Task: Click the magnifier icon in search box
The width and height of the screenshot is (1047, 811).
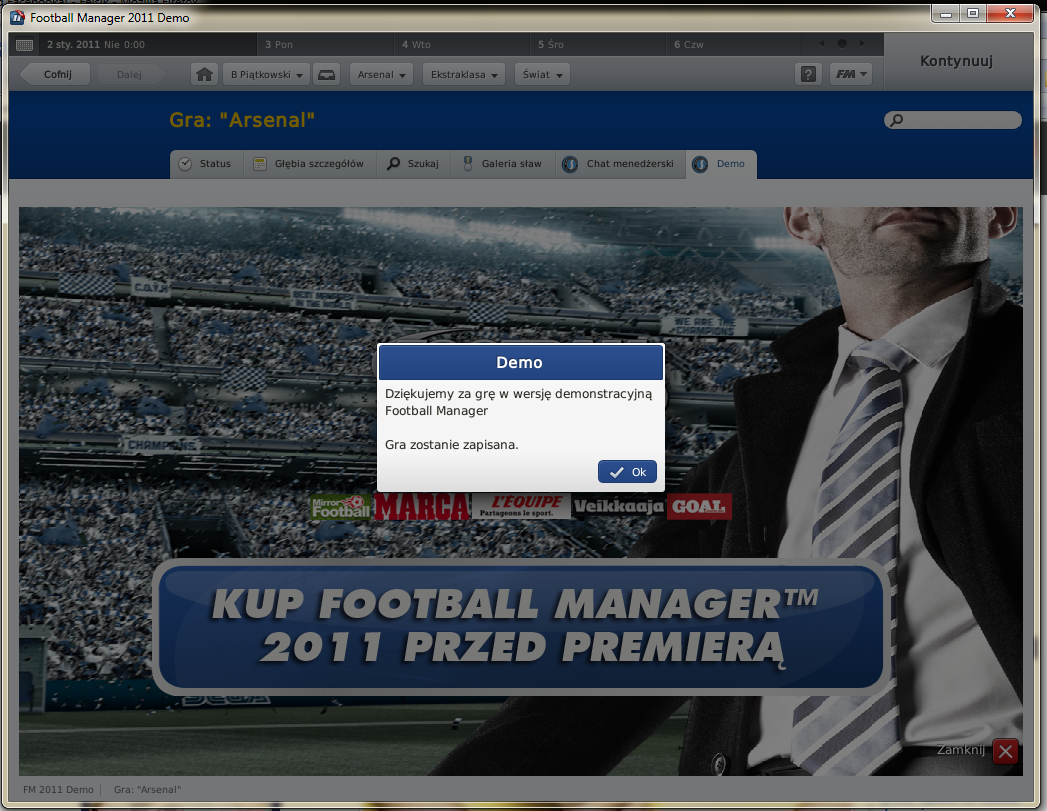Action: click(897, 120)
